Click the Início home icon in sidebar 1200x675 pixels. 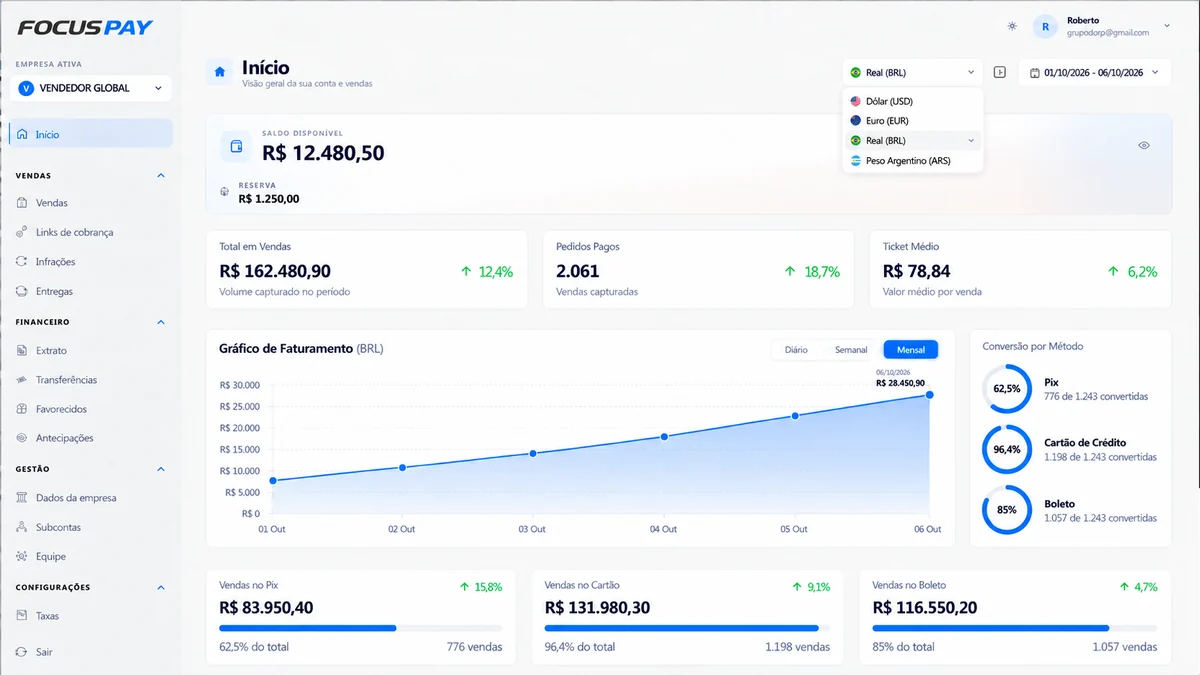tap(22, 134)
